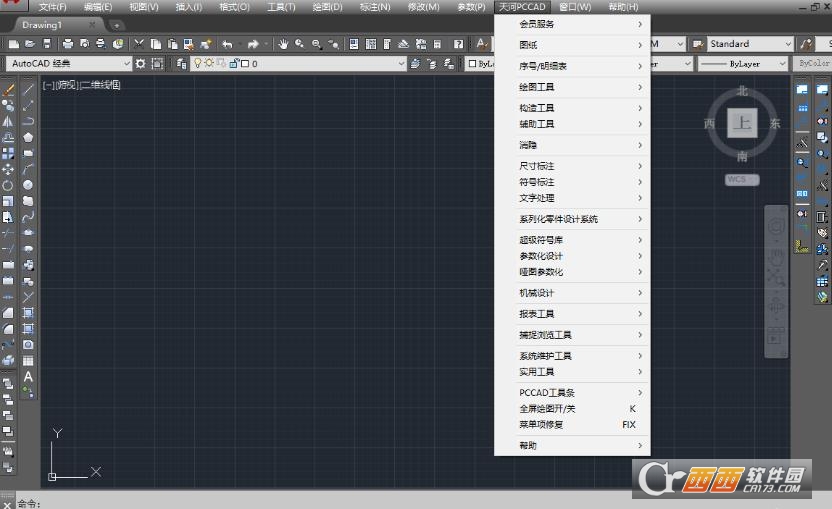The width and height of the screenshot is (832, 509).
Task: Click the New drawing icon
Action: coord(14,44)
